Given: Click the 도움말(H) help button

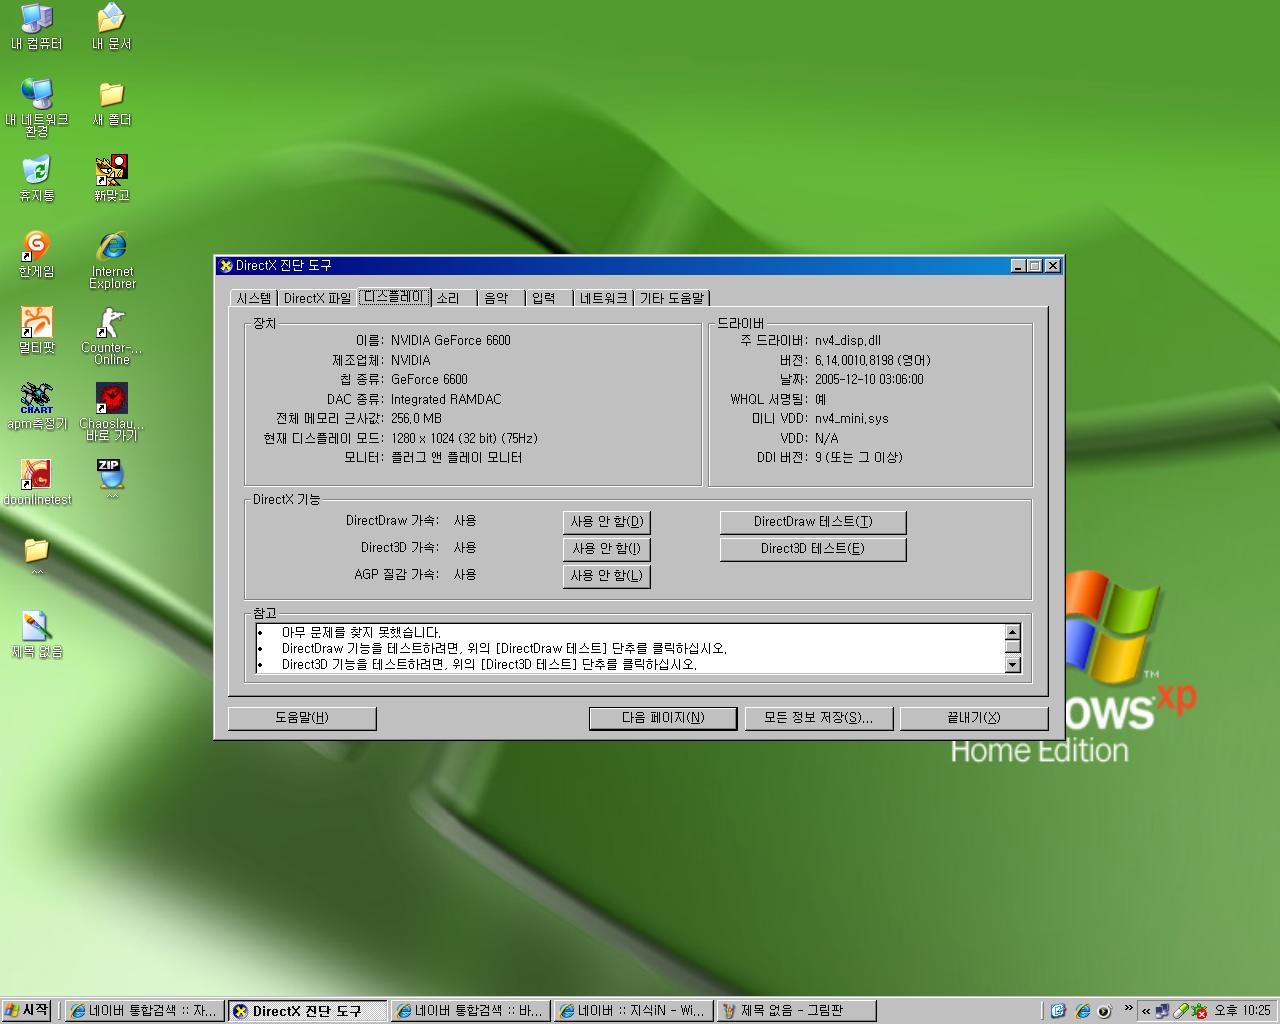Looking at the screenshot, I should [x=302, y=718].
